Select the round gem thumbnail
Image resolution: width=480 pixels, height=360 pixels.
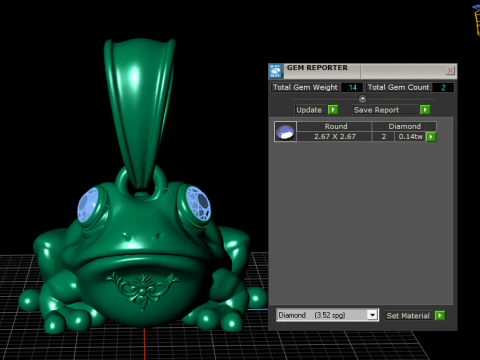coord(285,132)
